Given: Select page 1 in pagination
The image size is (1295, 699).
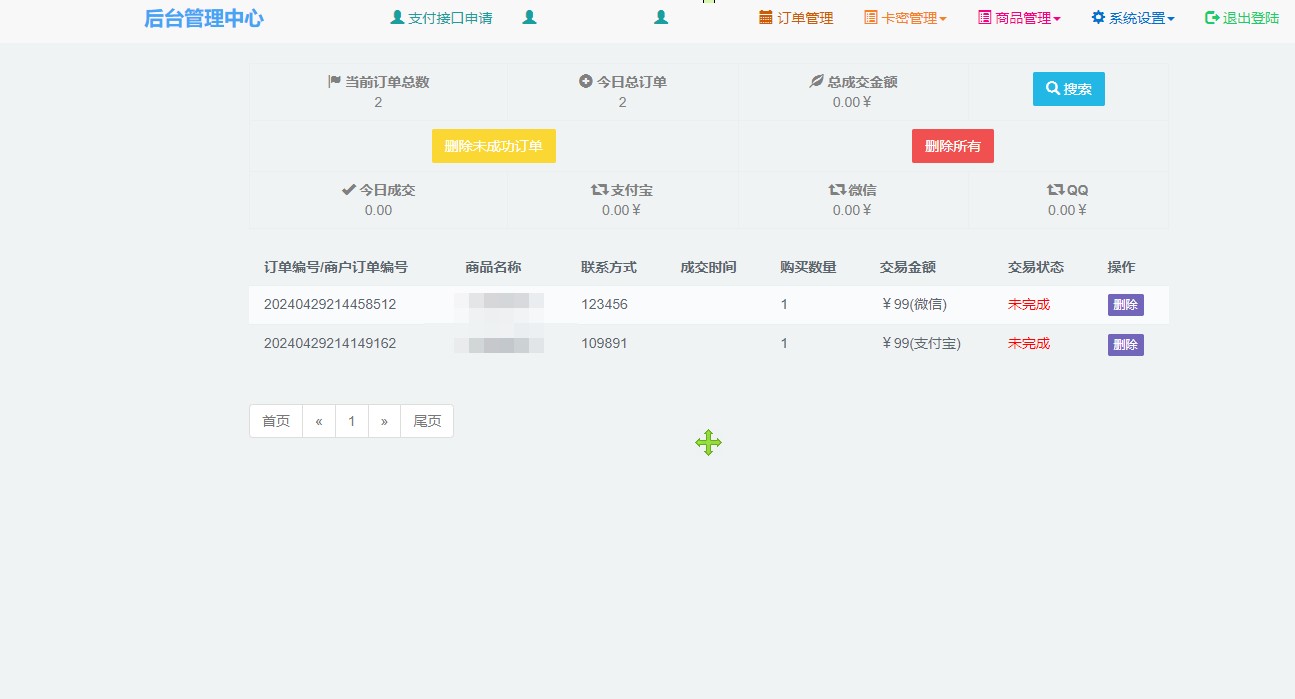Looking at the screenshot, I should [x=352, y=421].
